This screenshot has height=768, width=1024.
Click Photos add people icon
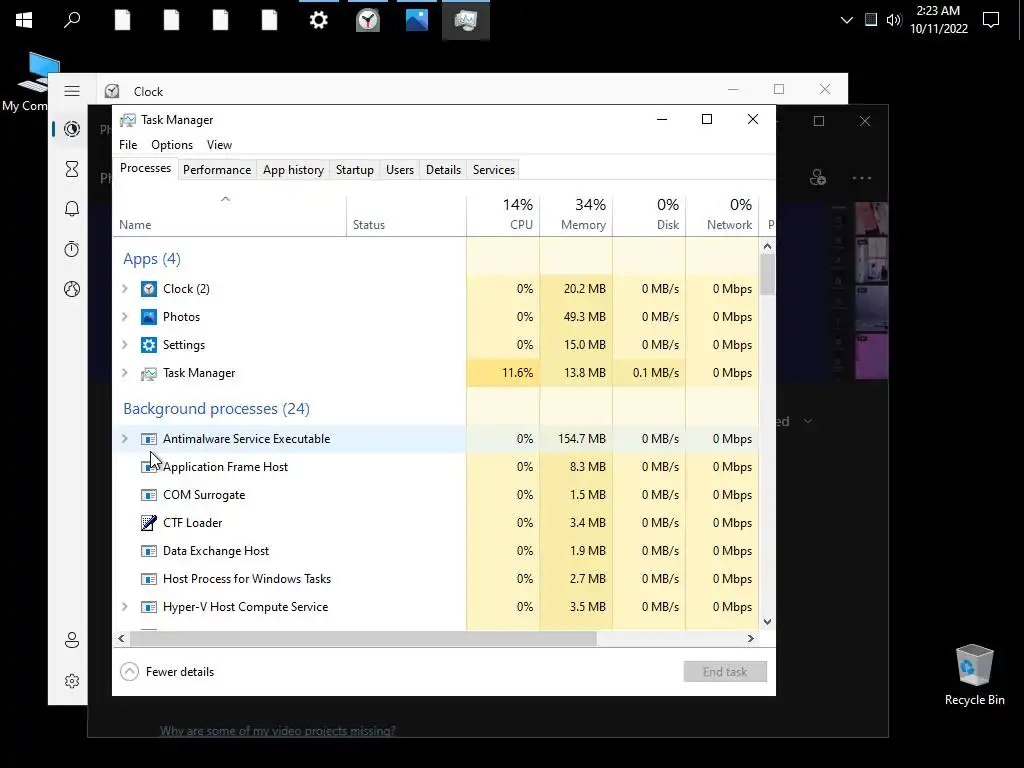(x=818, y=177)
